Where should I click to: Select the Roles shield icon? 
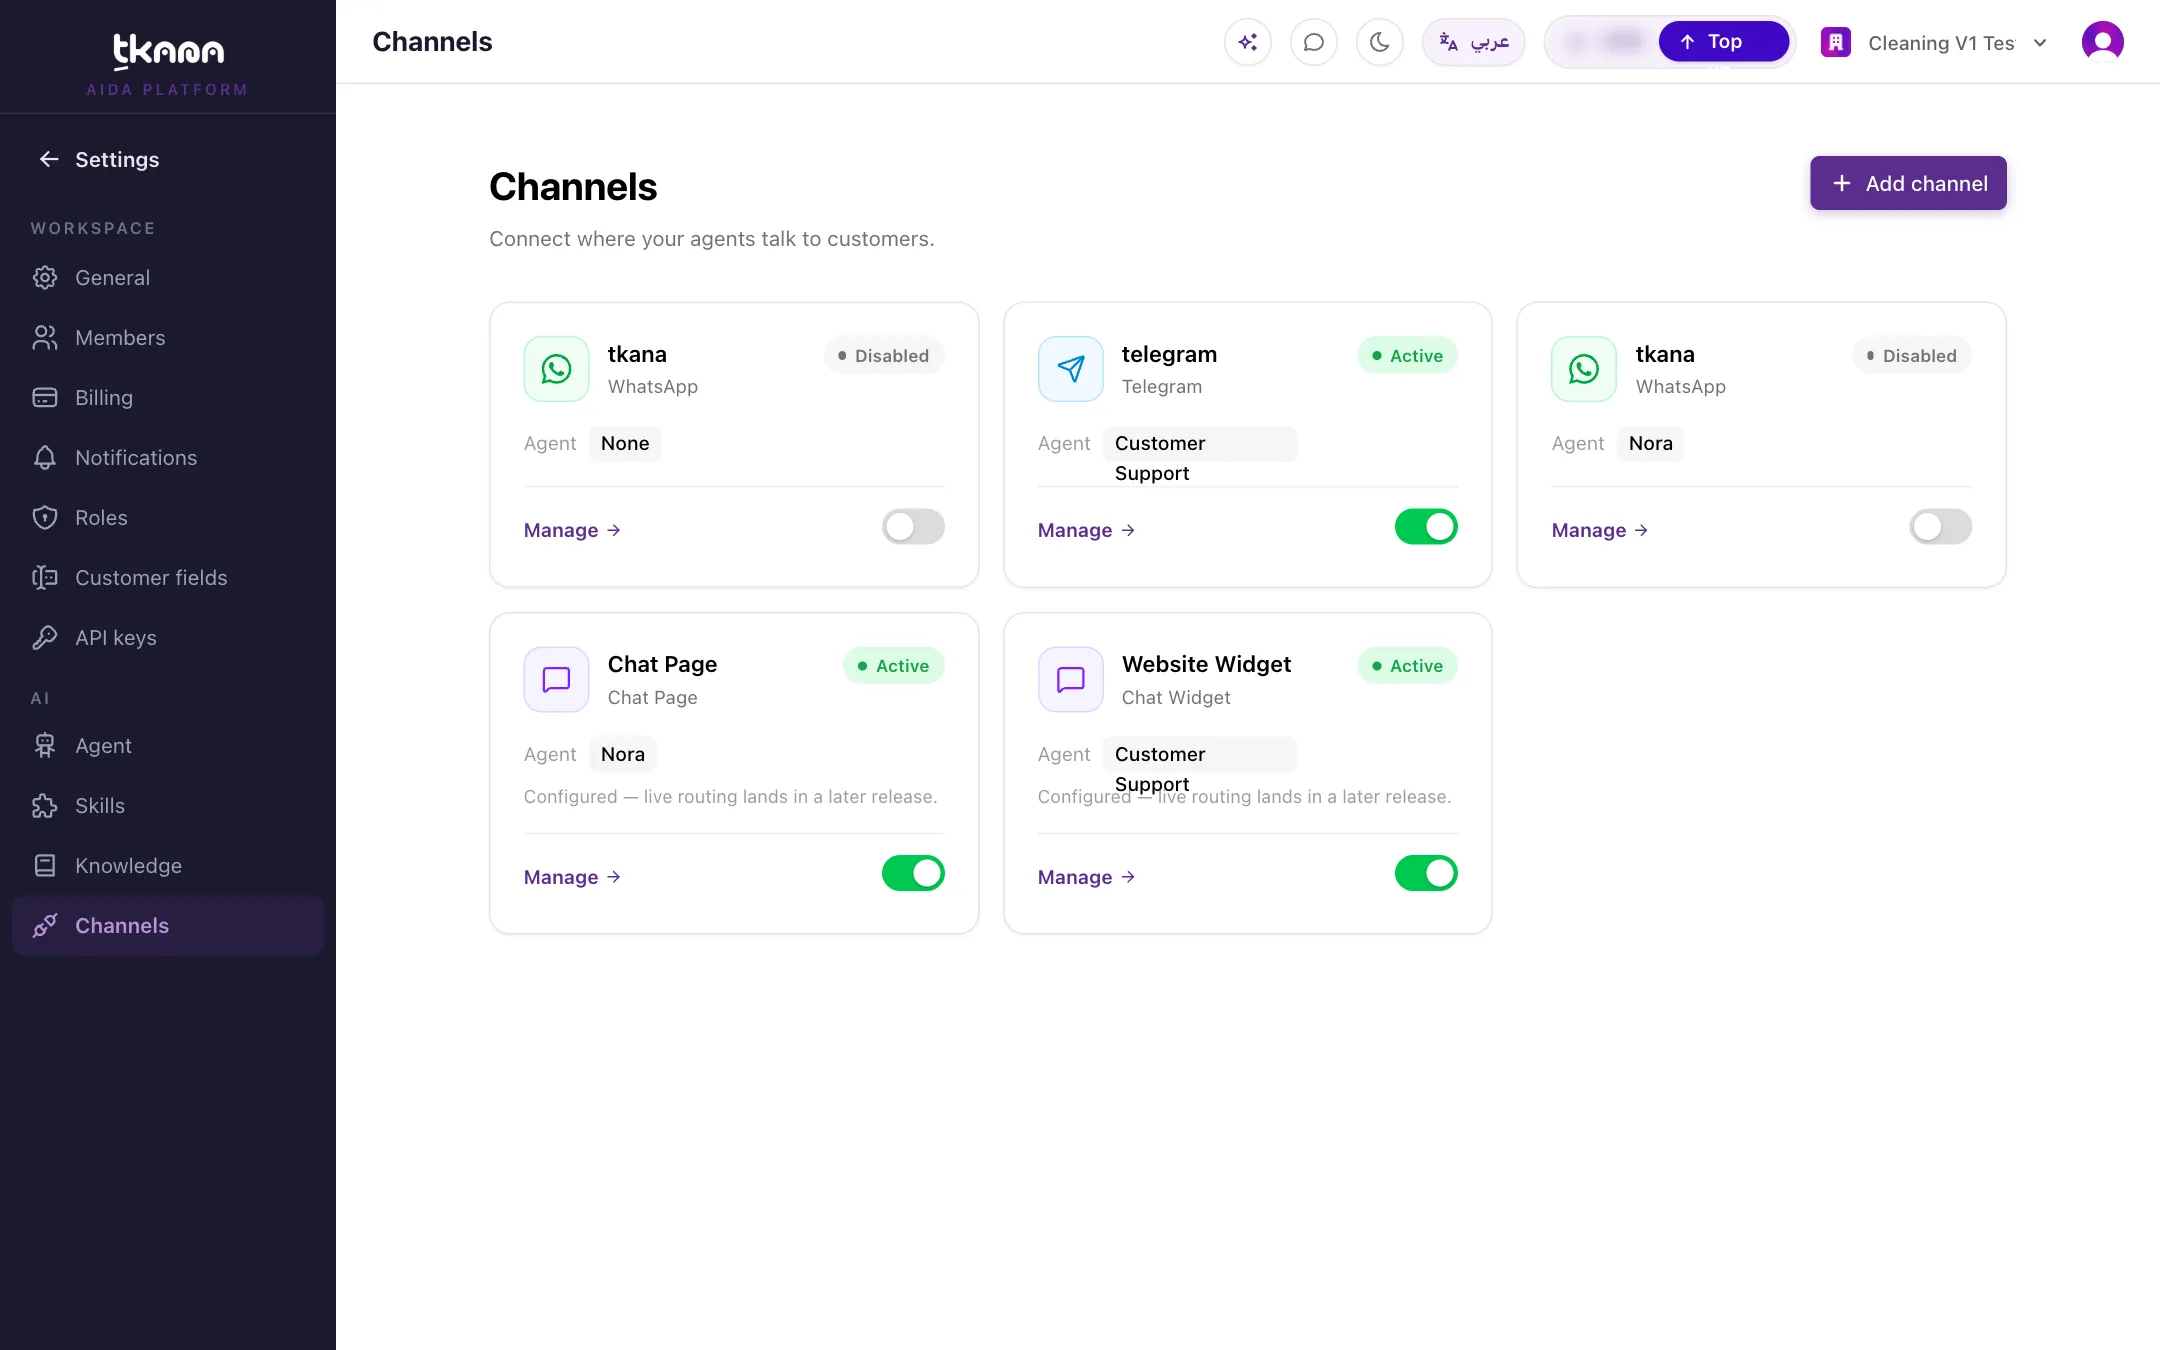coord(45,518)
